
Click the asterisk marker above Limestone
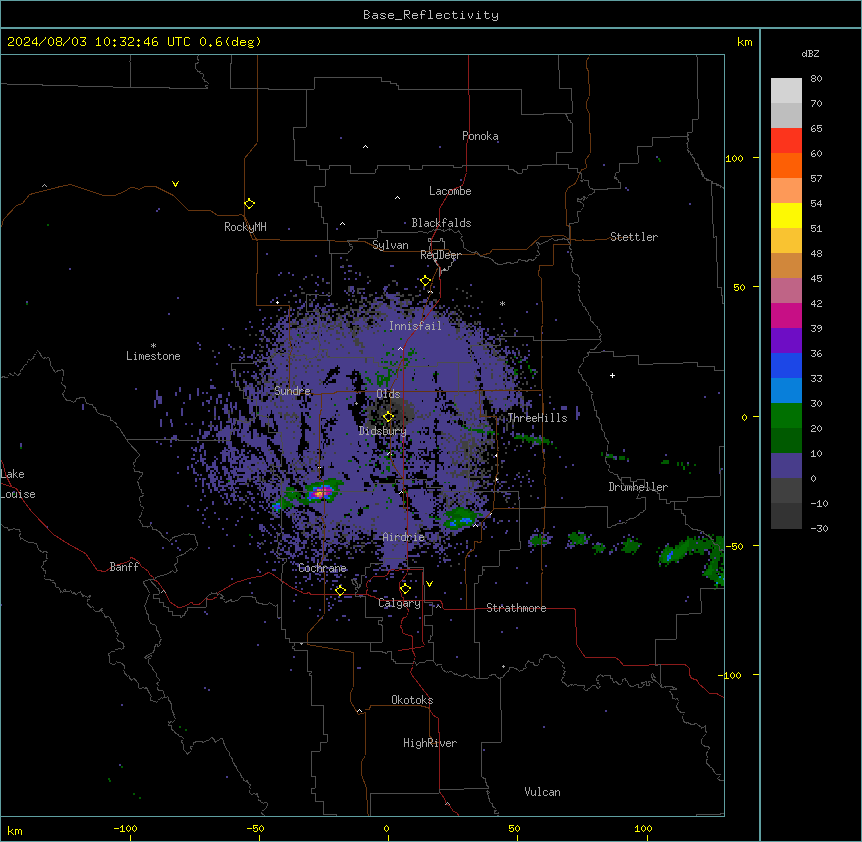(x=153, y=345)
